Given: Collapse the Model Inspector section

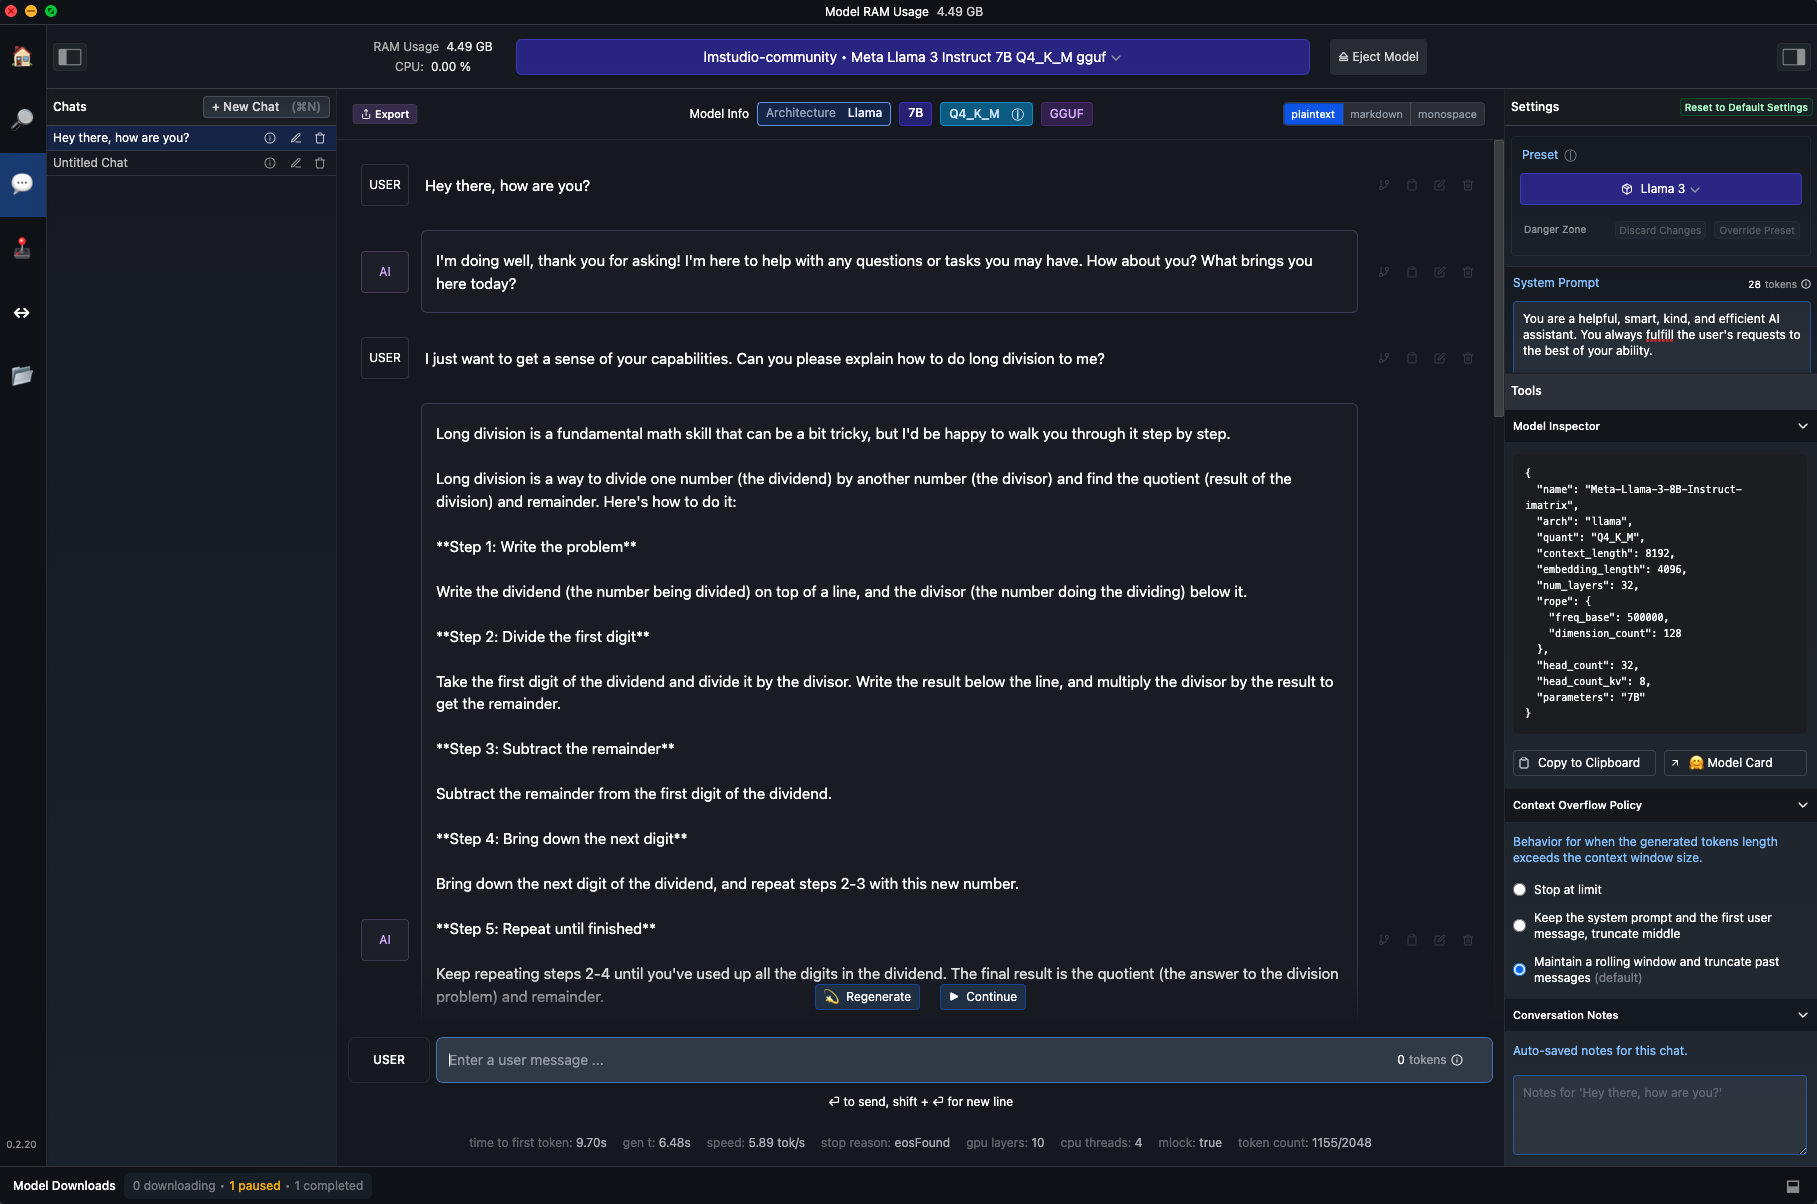Looking at the screenshot, I should [x=1802, y=426].
